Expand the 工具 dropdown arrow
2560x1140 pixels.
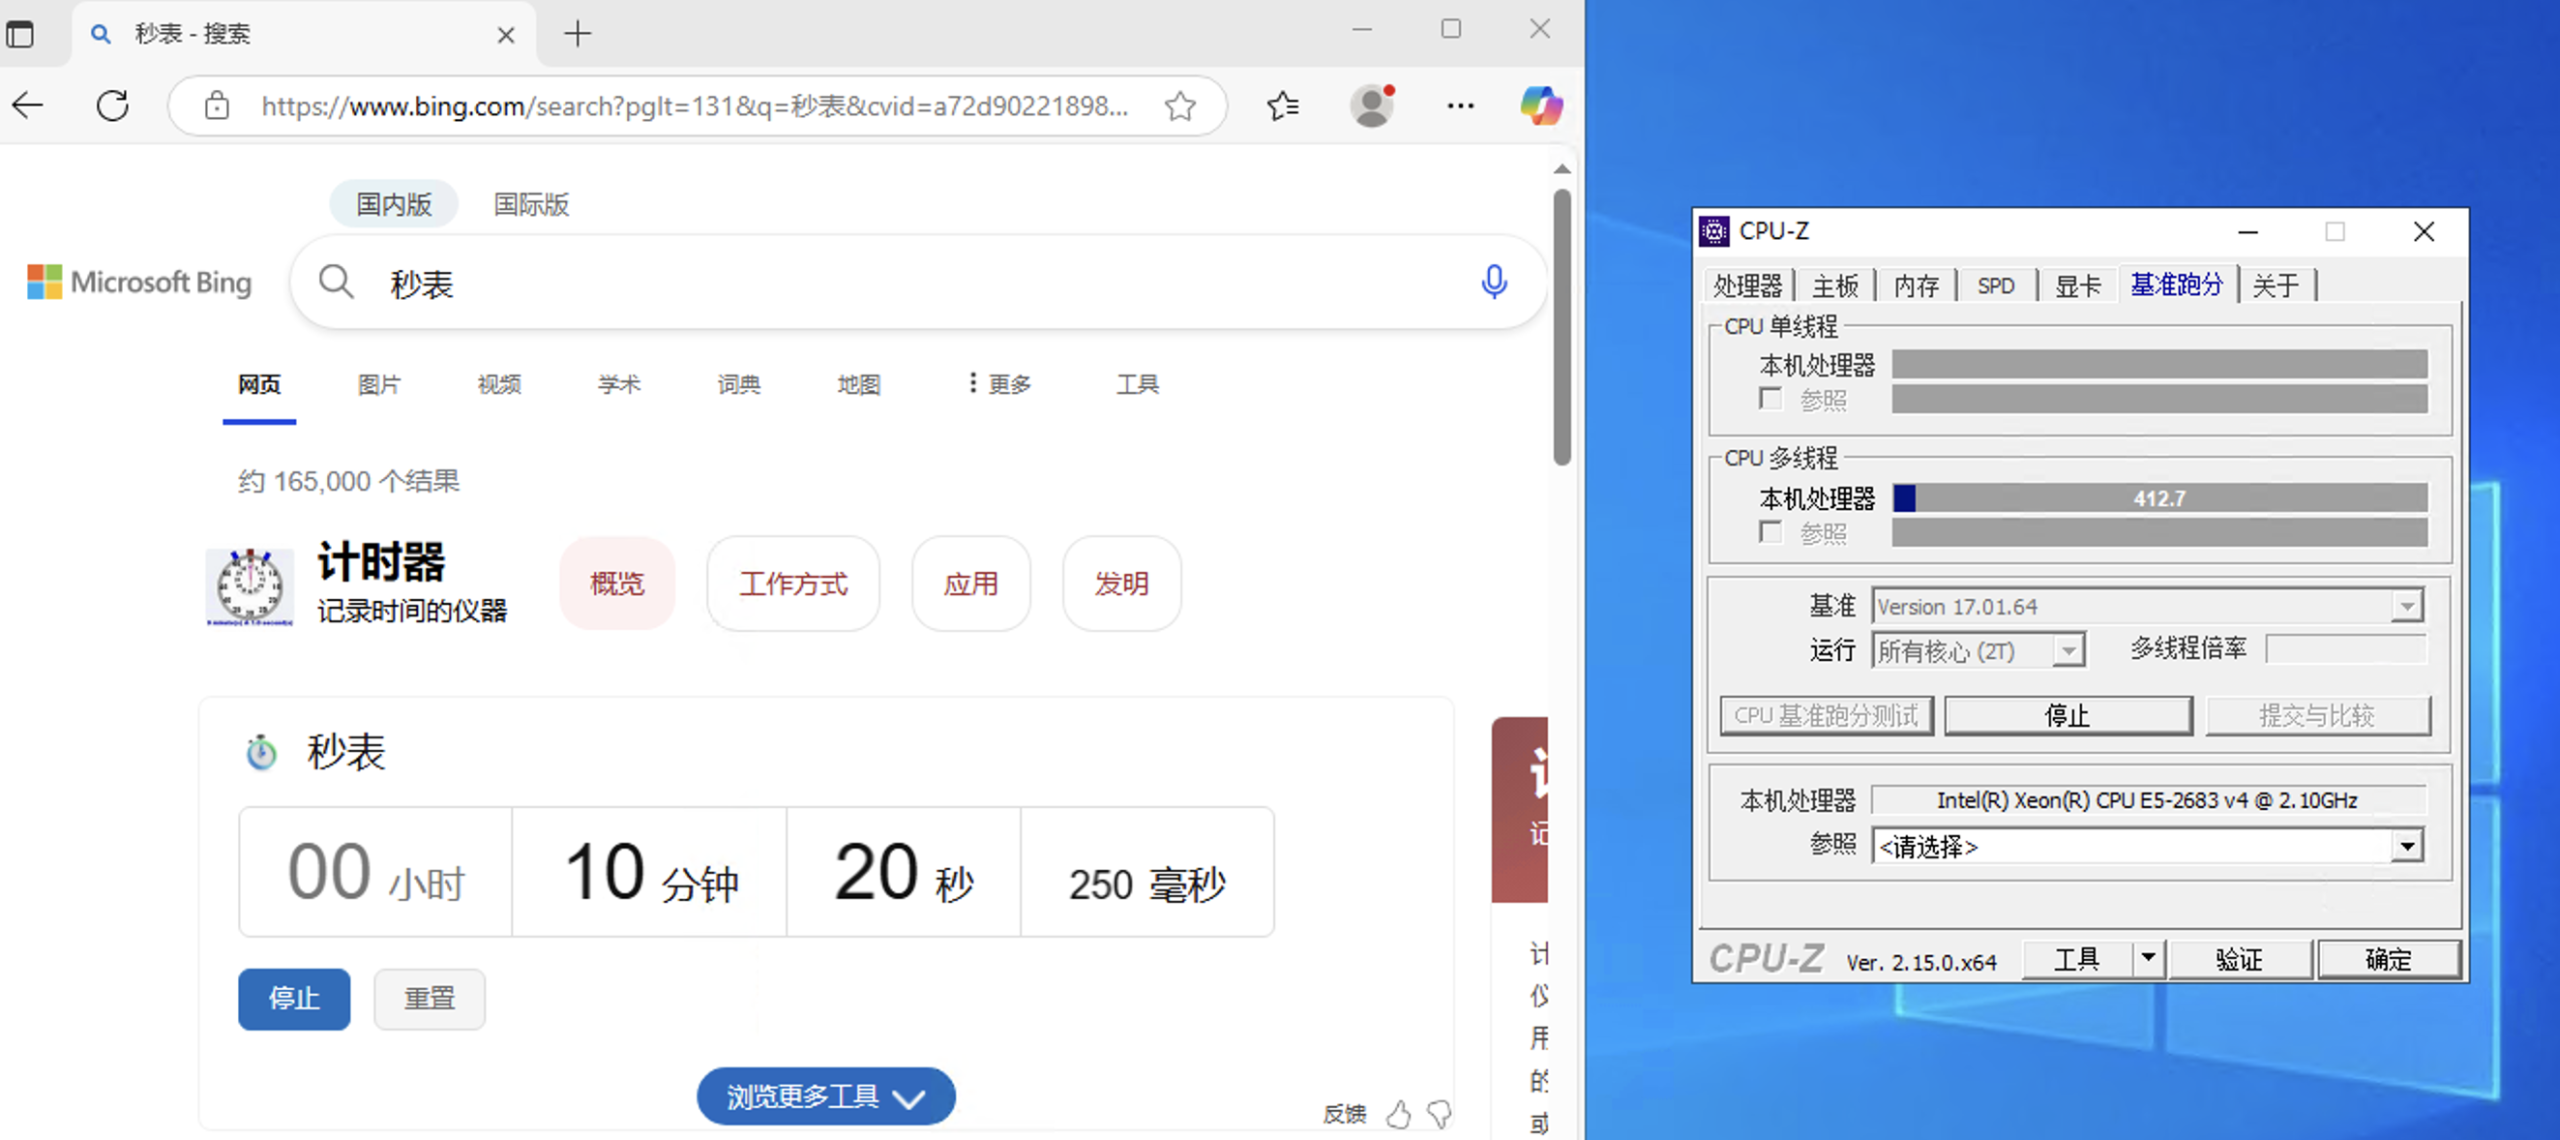pos(2147,959)
